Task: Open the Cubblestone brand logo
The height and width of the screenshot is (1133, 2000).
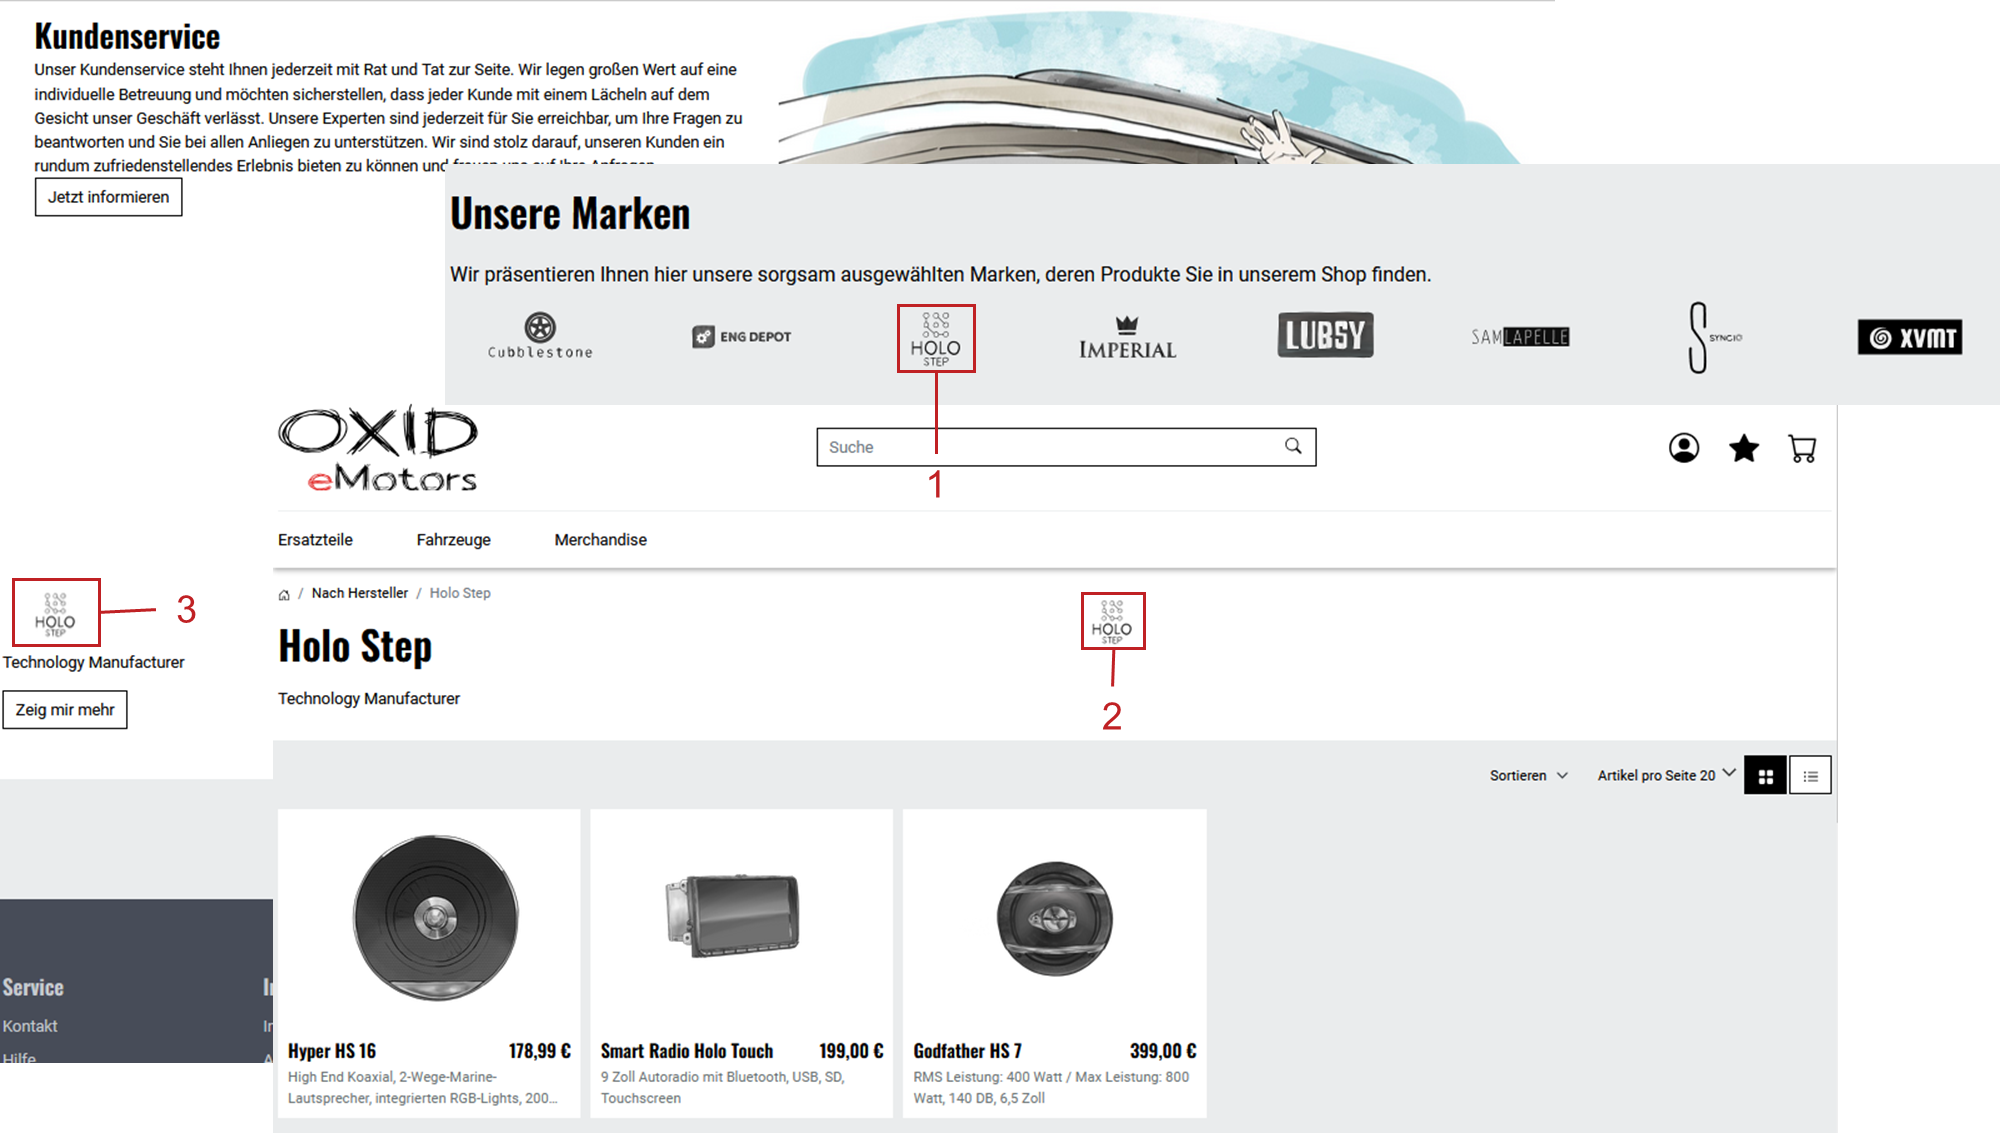Action: coord(540,336)
